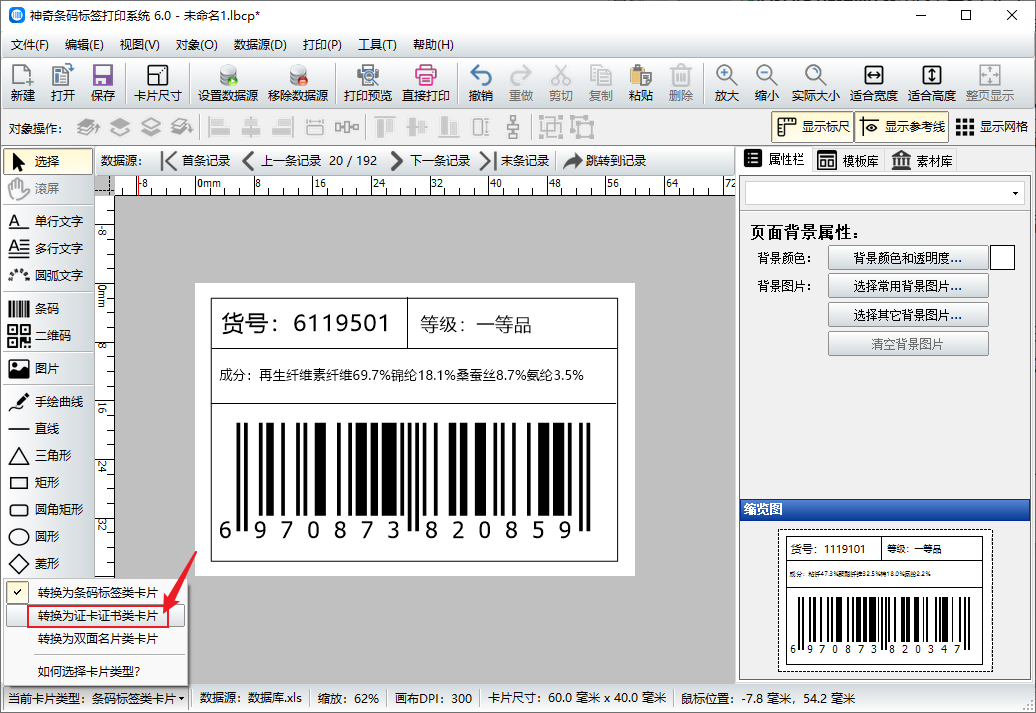The width and height of the screenshot is (1036, 713).
Task: Select the 图片 image tool
Action: pos(47,368)
